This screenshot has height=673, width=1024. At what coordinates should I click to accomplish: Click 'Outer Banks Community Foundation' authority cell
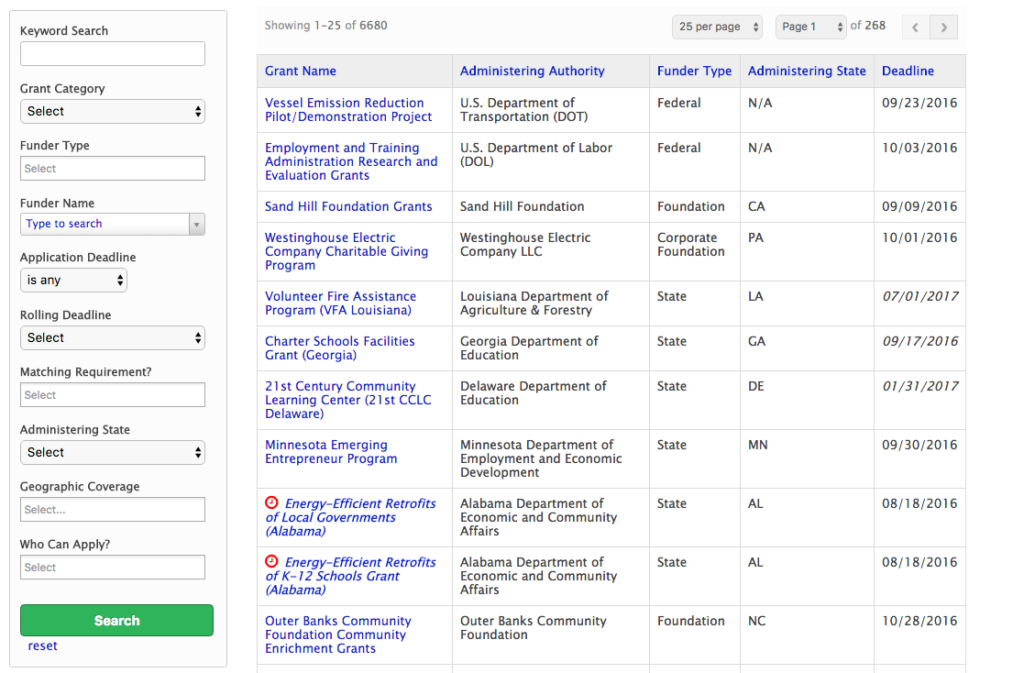click(533, 627)
